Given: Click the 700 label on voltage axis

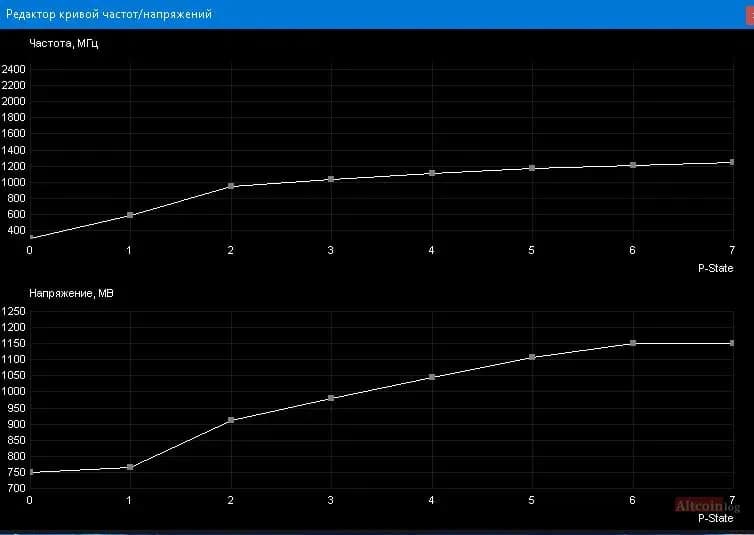Looking at the screenshot, I should click(x=16, y=488).
